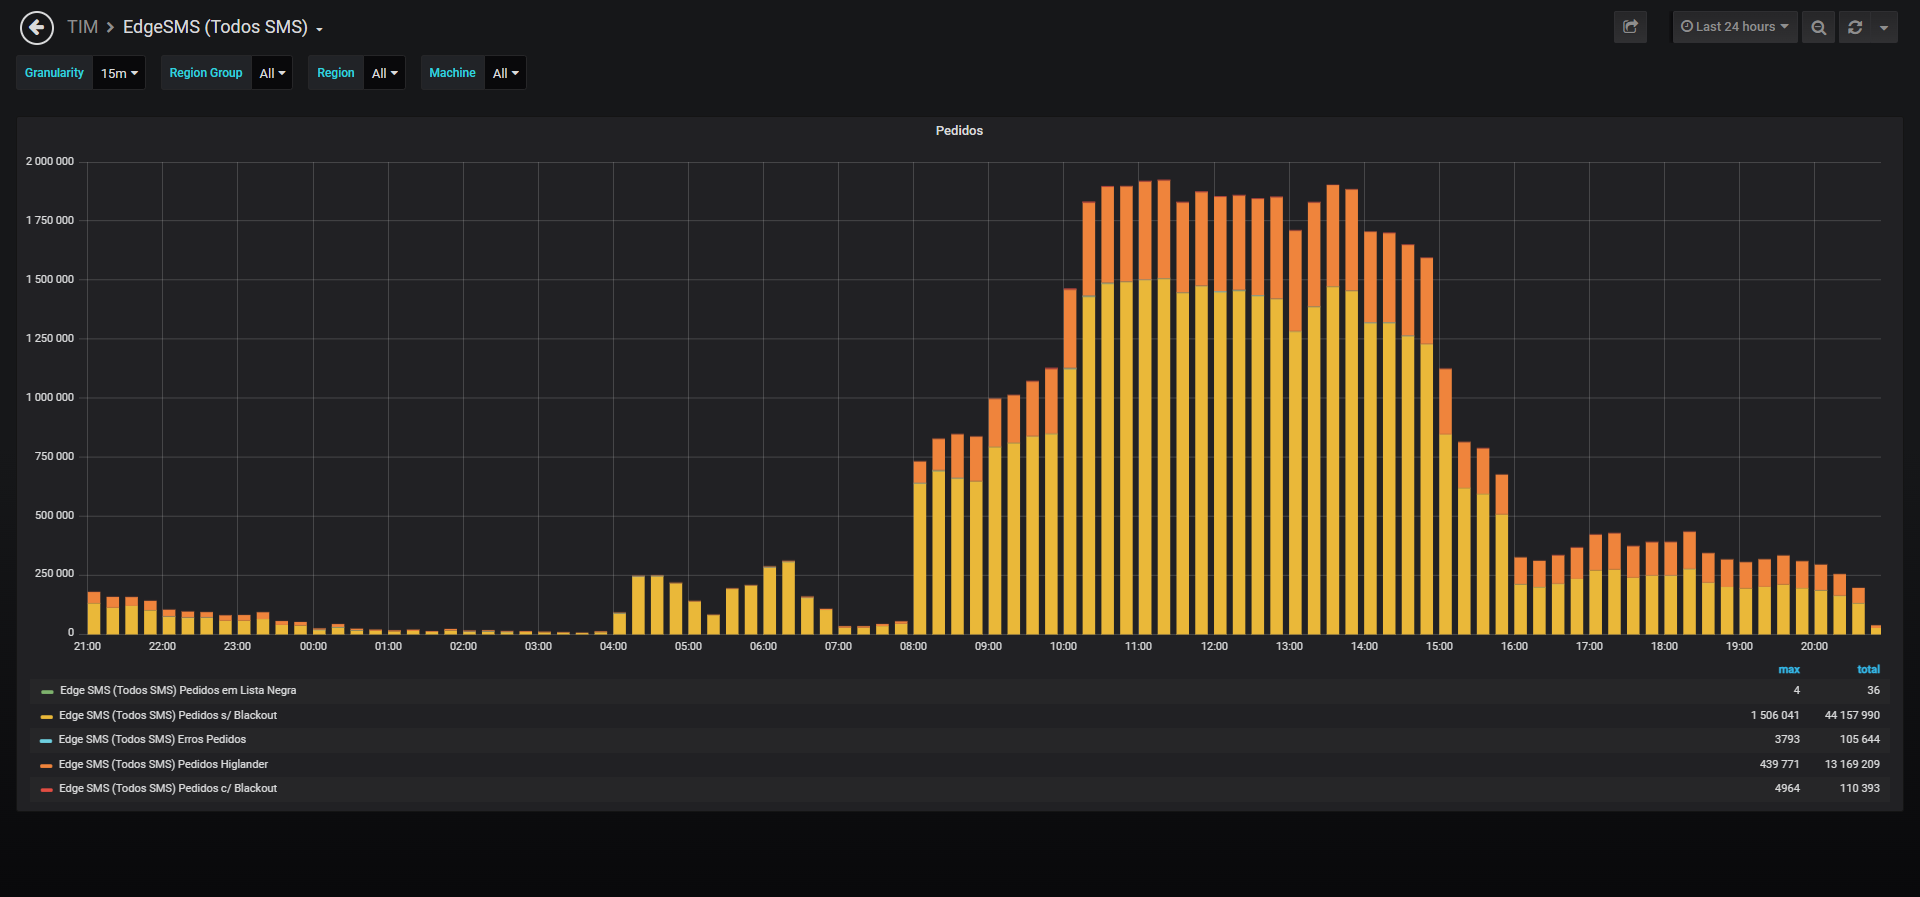Click the orange Higlander color swatch
1920x897 pixels.
point(47,765)
